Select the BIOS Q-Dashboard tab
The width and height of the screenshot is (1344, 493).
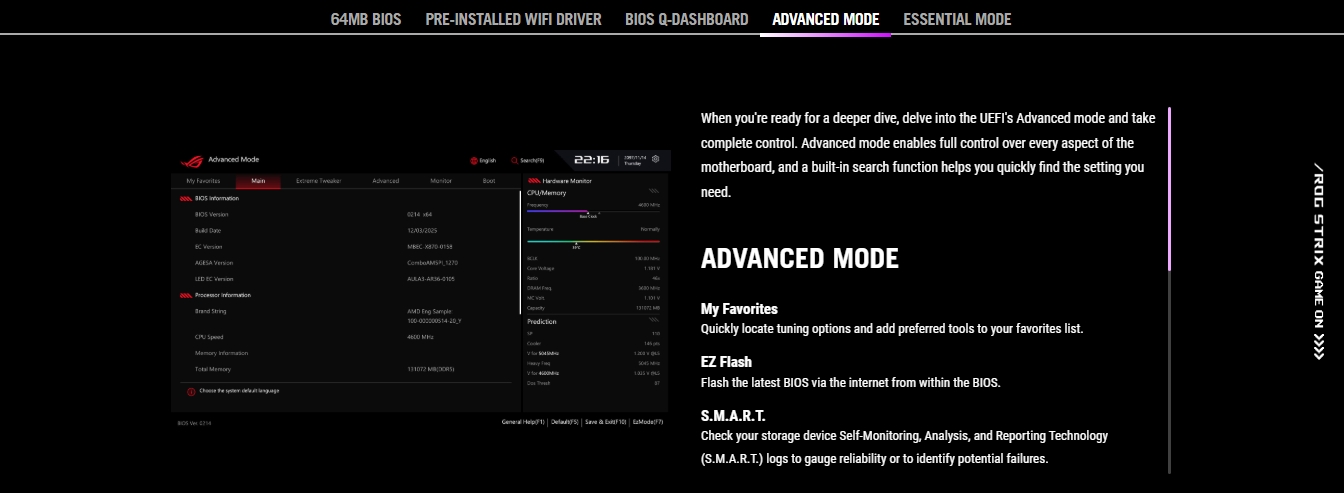(687, 19)
